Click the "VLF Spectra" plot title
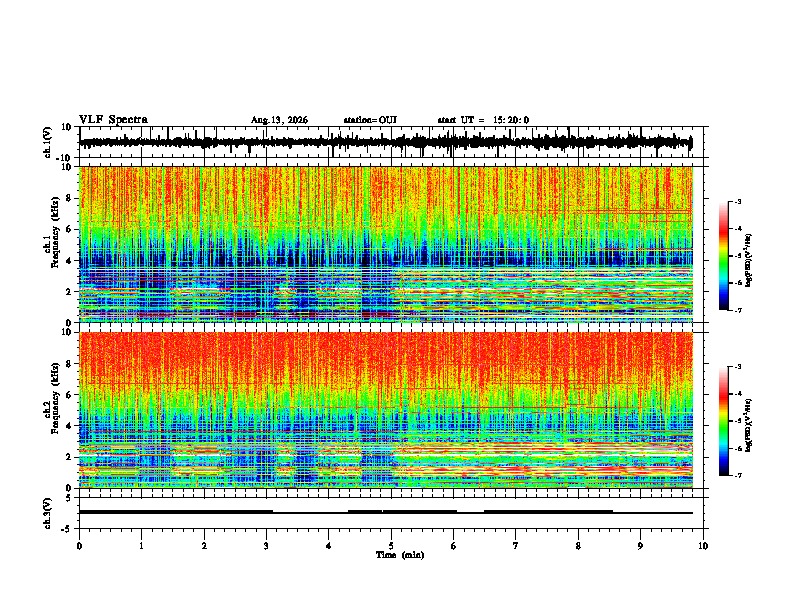792x612 pixels. click(x=113, y=120)
